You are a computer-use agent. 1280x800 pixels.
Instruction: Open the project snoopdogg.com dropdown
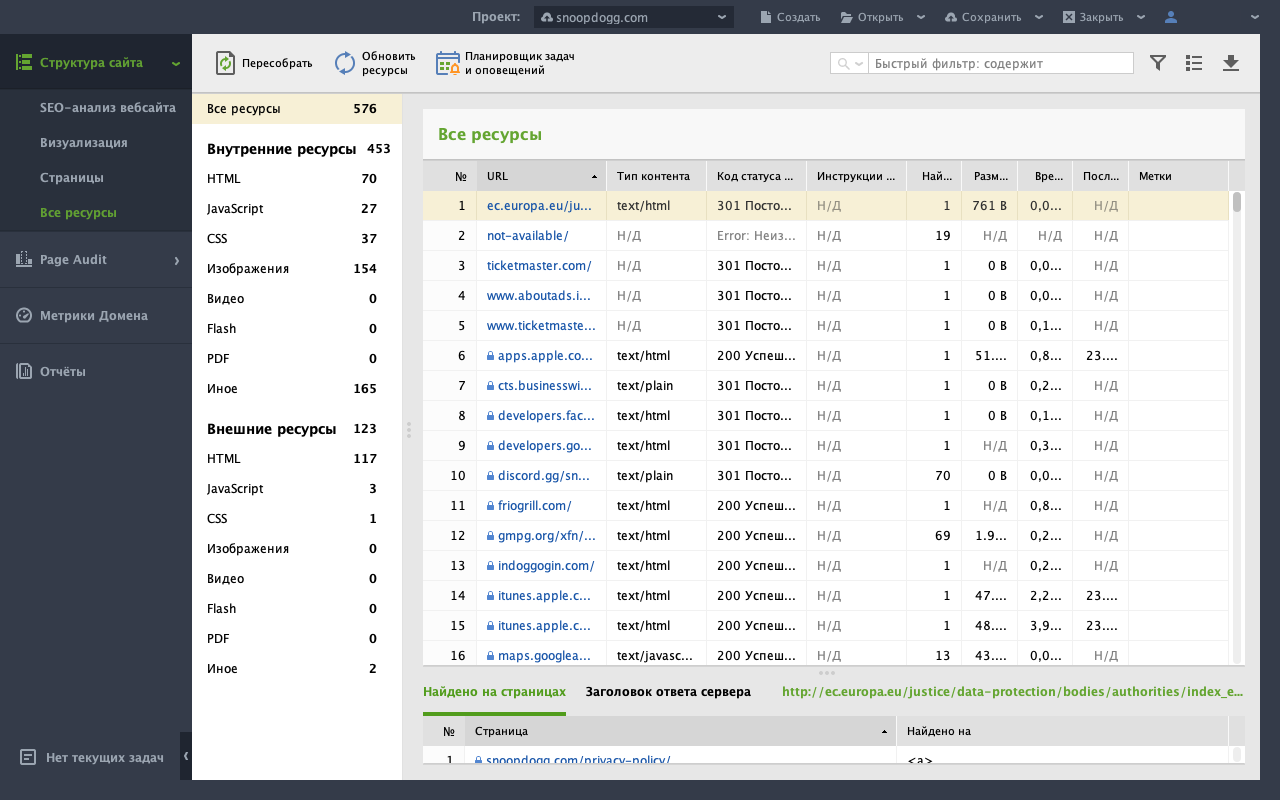tap(634, 17)
